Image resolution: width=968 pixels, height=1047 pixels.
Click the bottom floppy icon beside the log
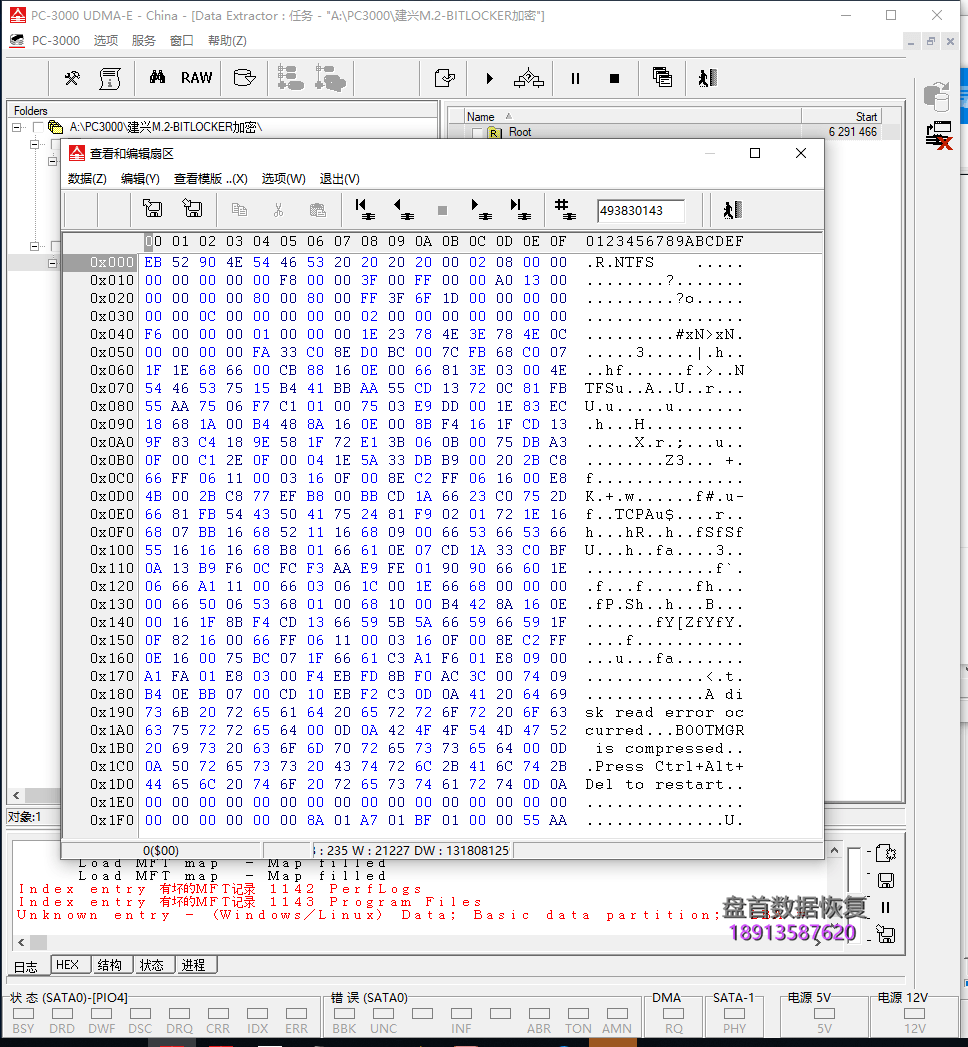[886, 934]
